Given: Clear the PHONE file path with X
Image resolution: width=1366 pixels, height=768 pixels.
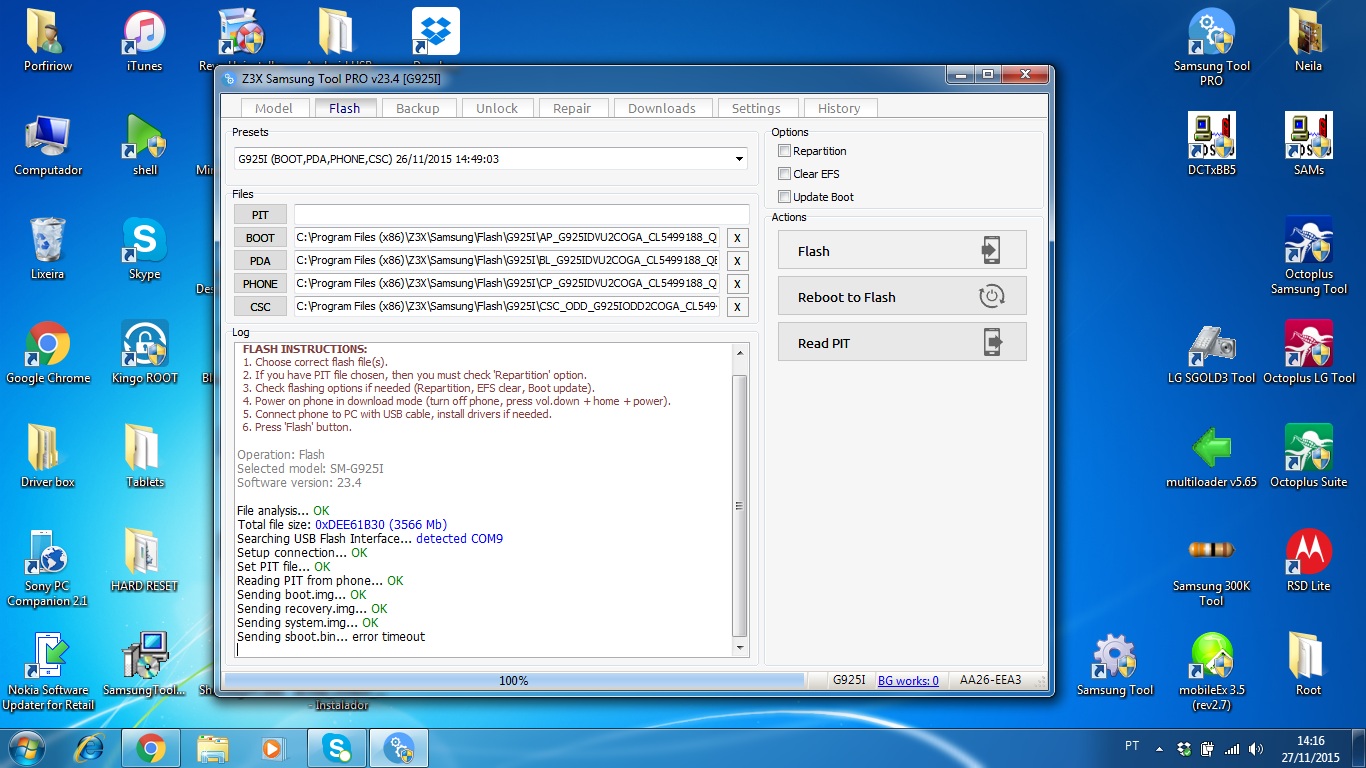Looking at the screenshot, I should tap(737, 284).
